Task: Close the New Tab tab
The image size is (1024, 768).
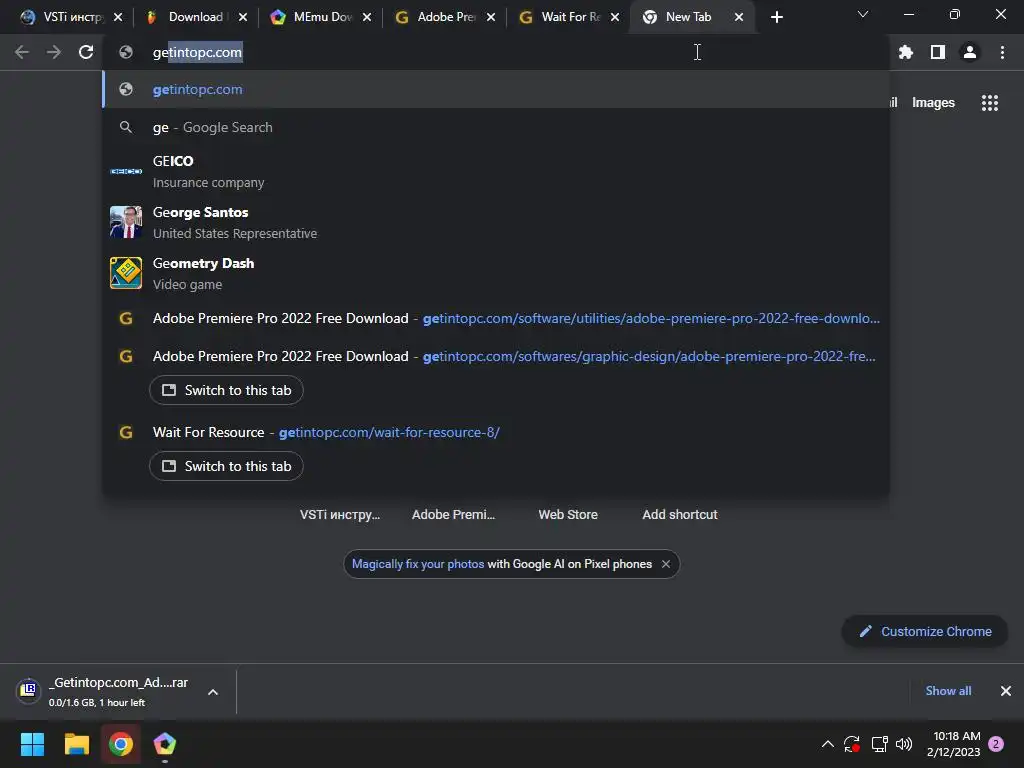Action: pyautogui.click(x=739, y=17)
